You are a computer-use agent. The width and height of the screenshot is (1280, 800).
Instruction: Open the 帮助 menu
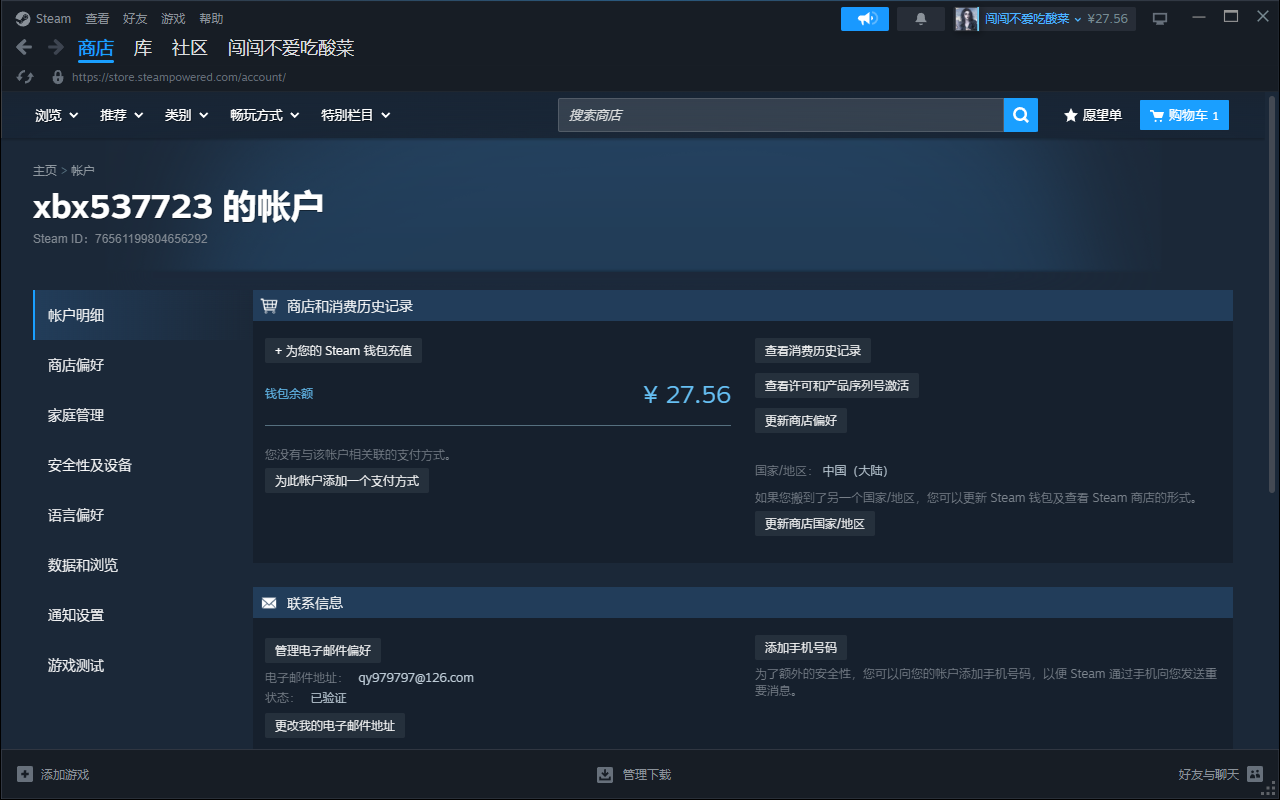[211, 19]
